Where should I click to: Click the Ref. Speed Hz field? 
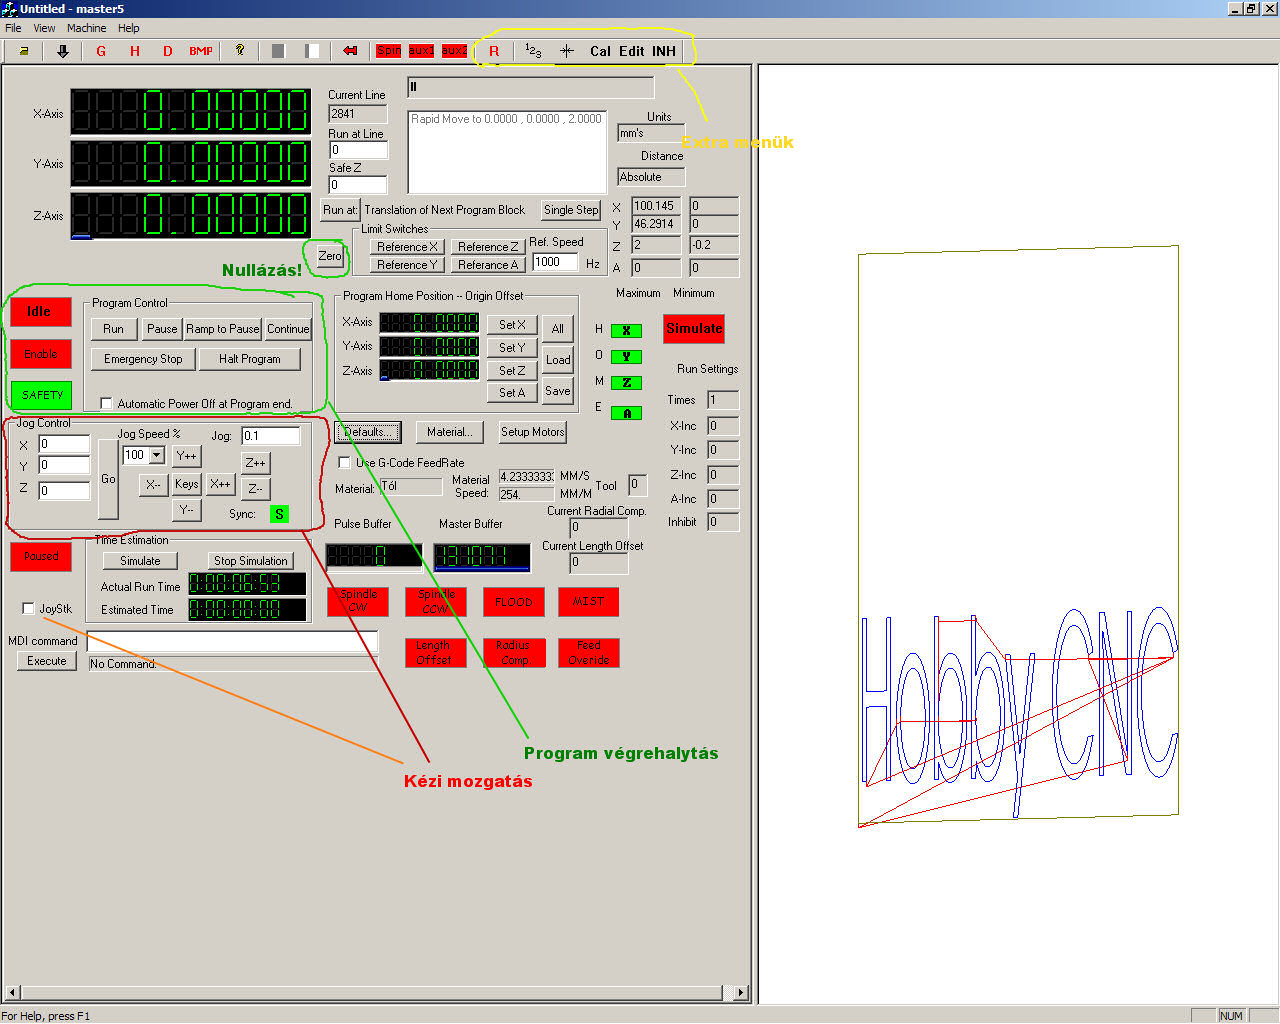(x=555, y=262)
